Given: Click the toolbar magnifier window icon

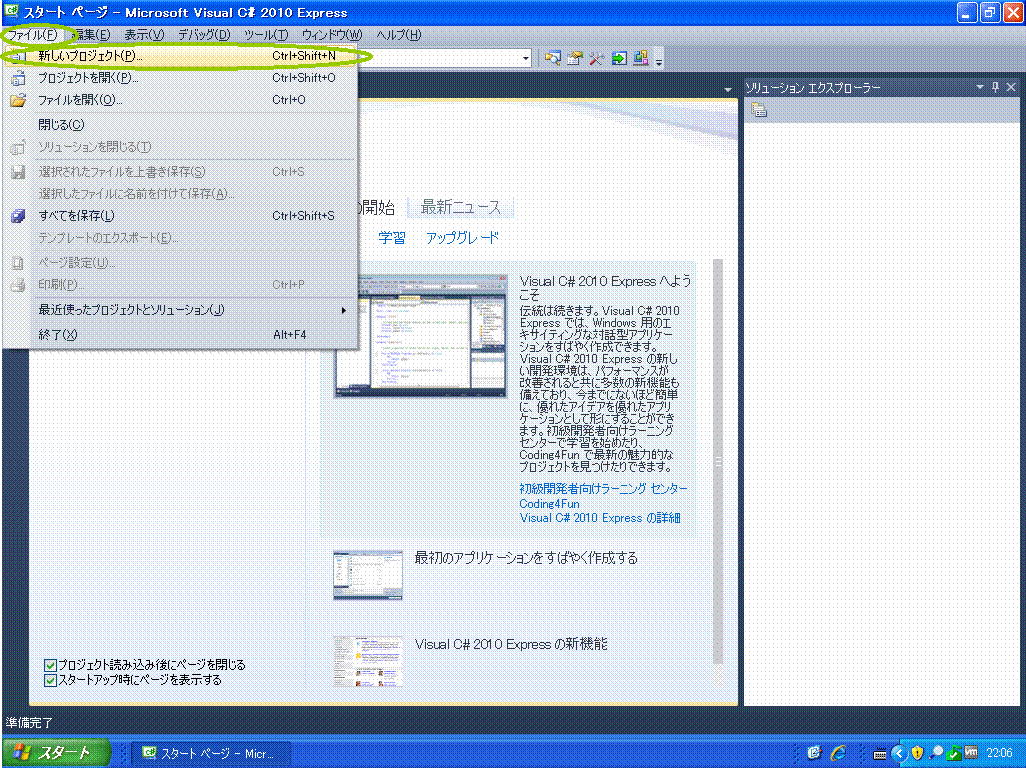Looking at the screenshot, I should click(x=553, y=58).
